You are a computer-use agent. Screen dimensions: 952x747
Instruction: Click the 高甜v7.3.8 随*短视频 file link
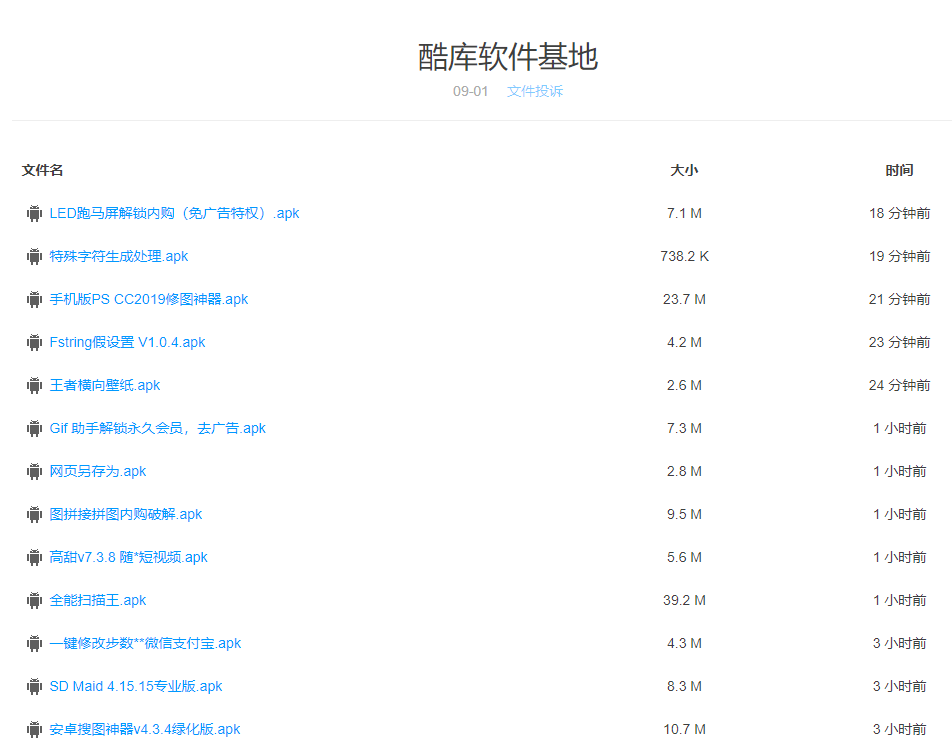pos(127,557)
